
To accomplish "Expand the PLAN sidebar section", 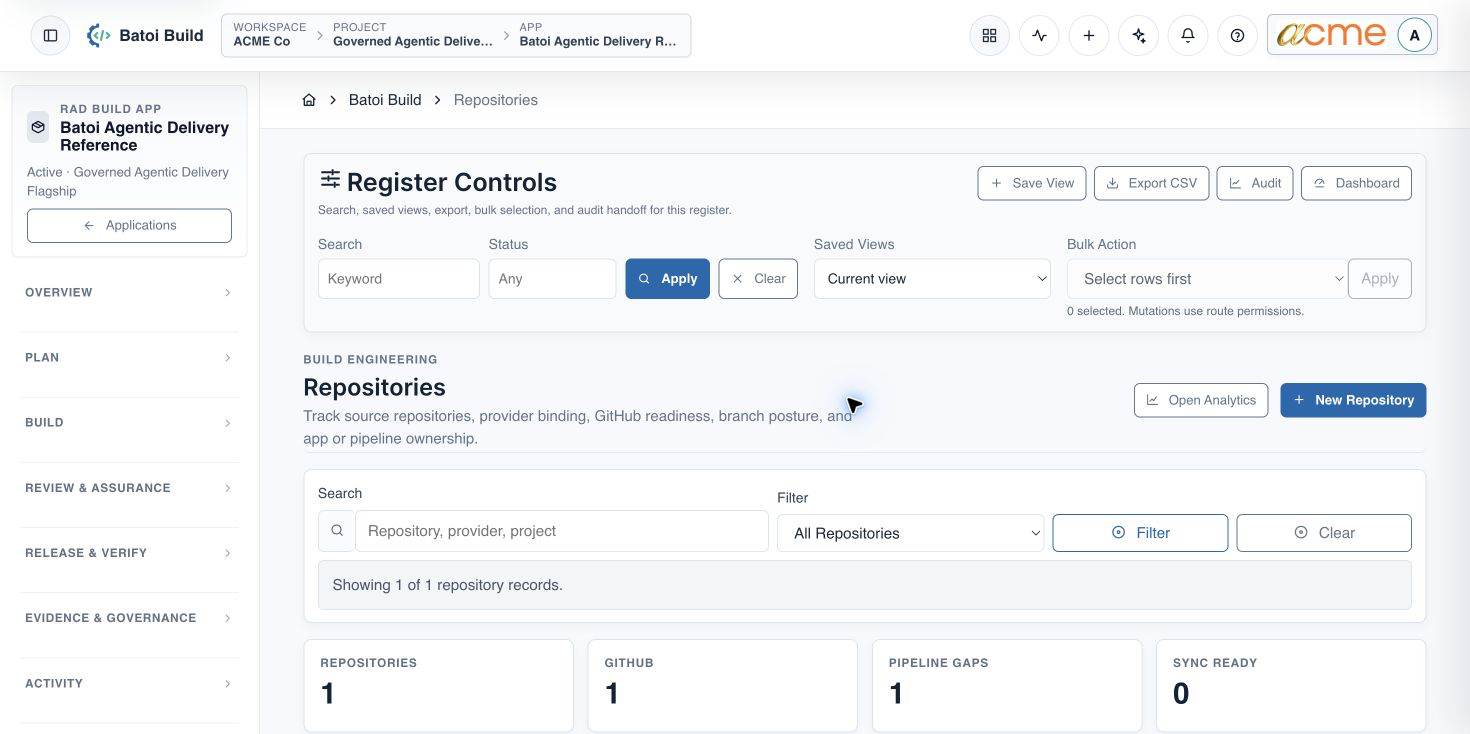I will [x=129, y=358].
